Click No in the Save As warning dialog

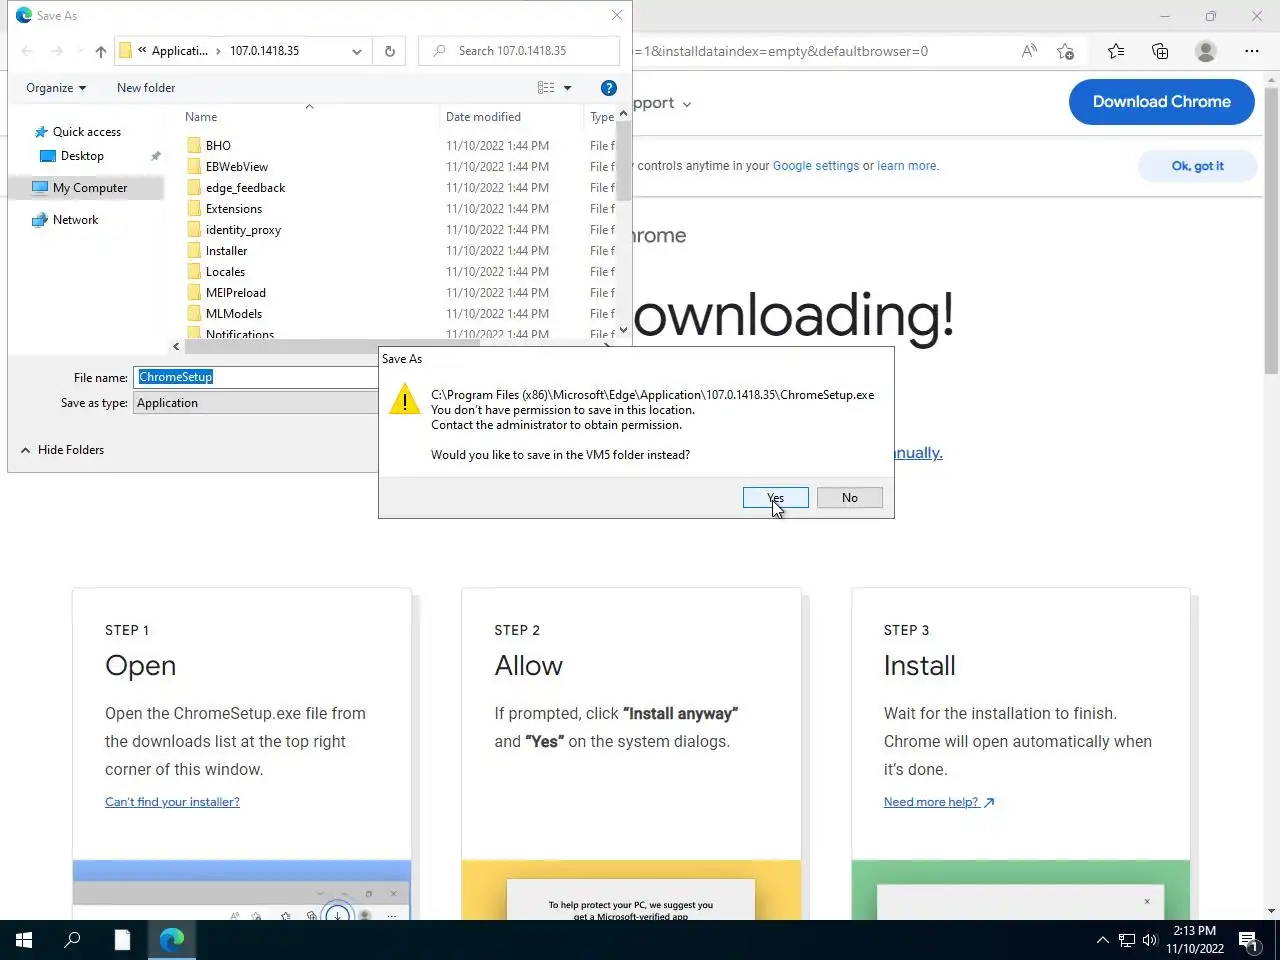pos(849,497)
